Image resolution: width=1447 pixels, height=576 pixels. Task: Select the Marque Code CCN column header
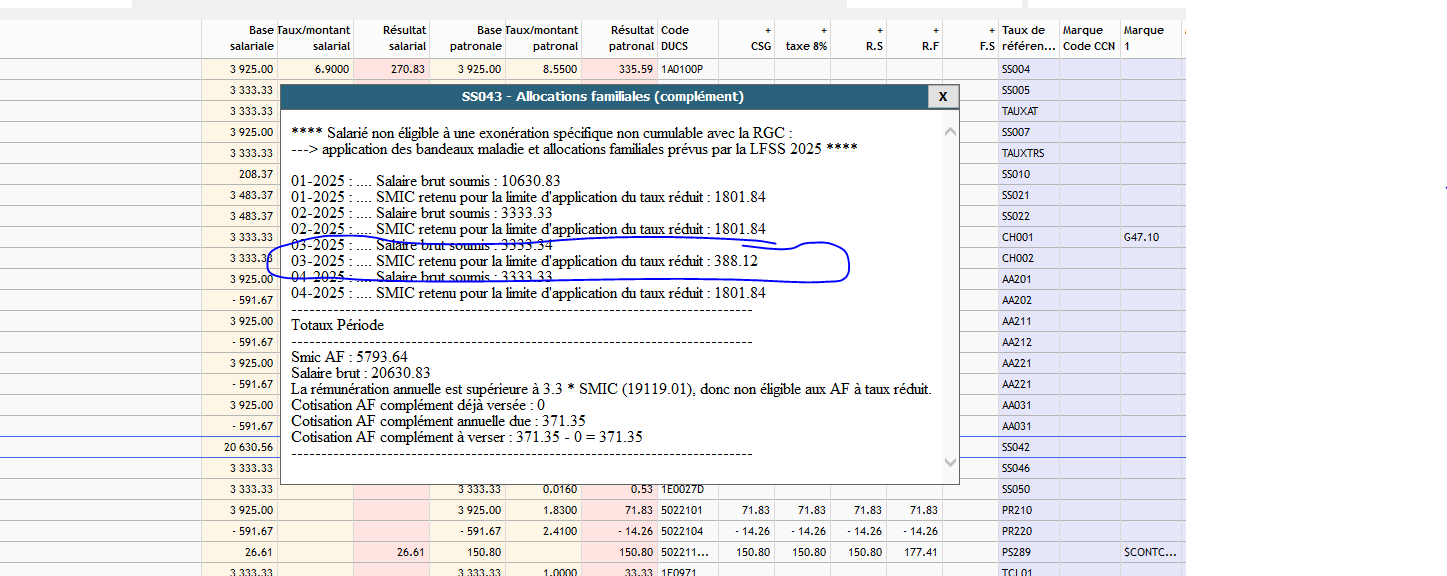(x=1090, y=38)
